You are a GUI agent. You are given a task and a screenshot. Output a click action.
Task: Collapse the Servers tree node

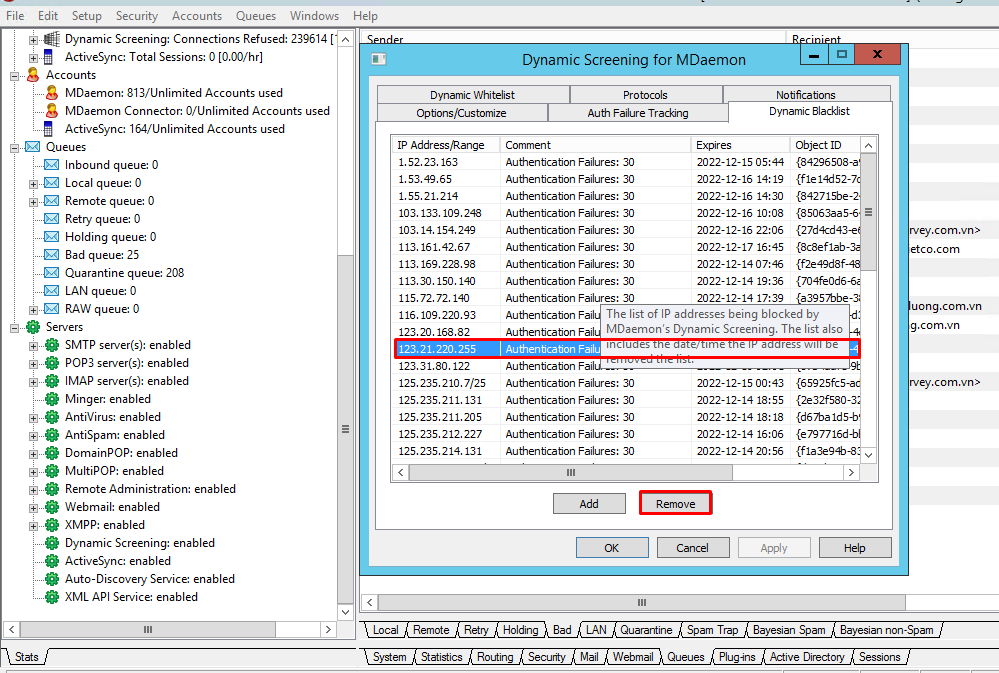15,327
